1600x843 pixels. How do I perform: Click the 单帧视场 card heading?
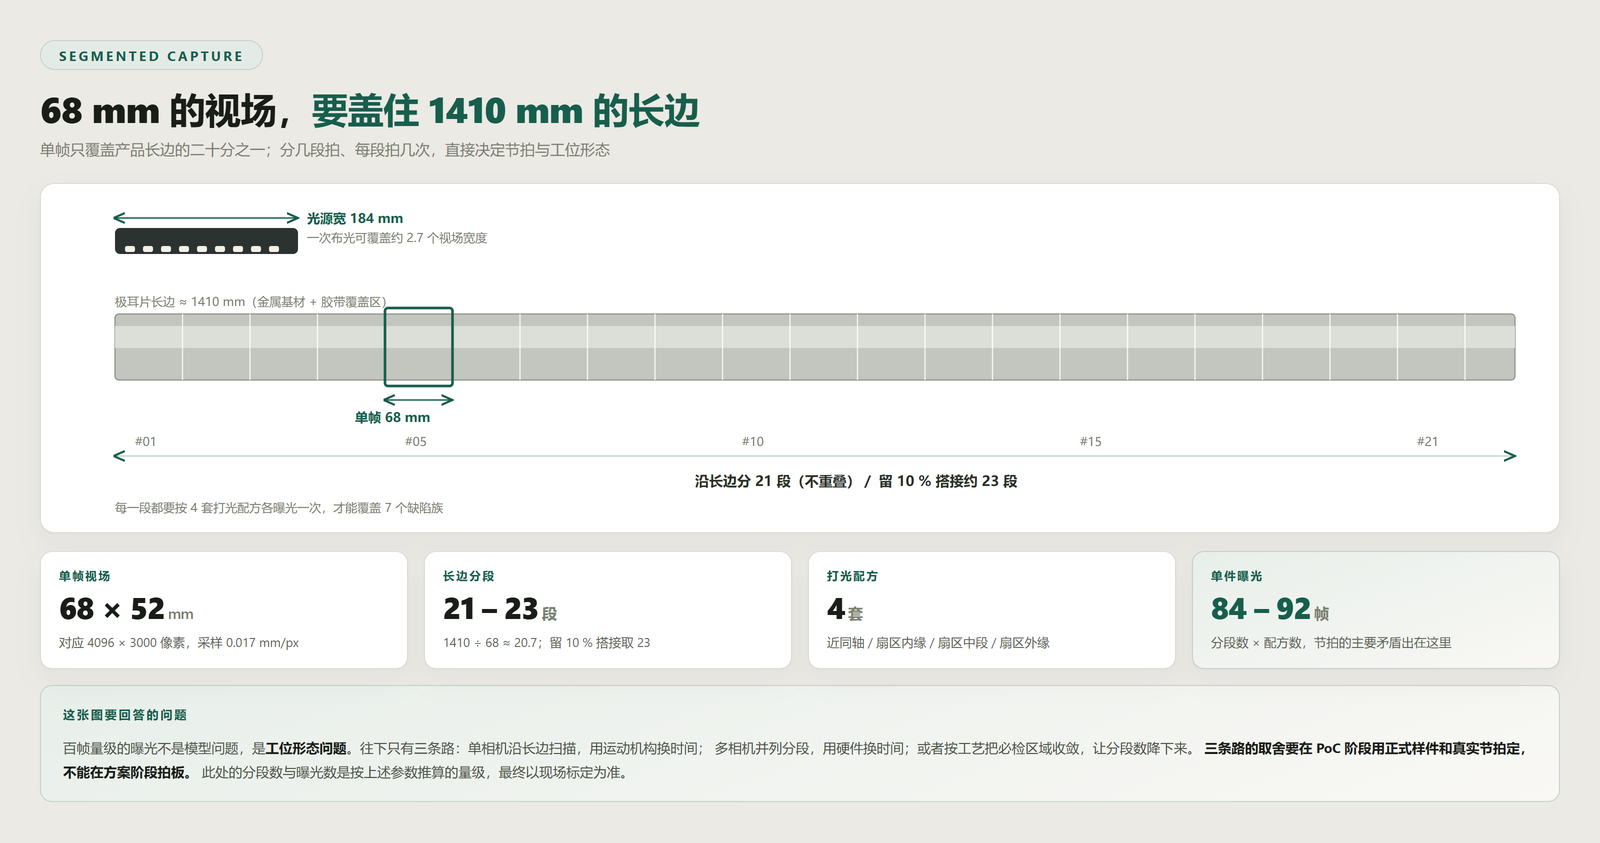[x=85, y=576]
